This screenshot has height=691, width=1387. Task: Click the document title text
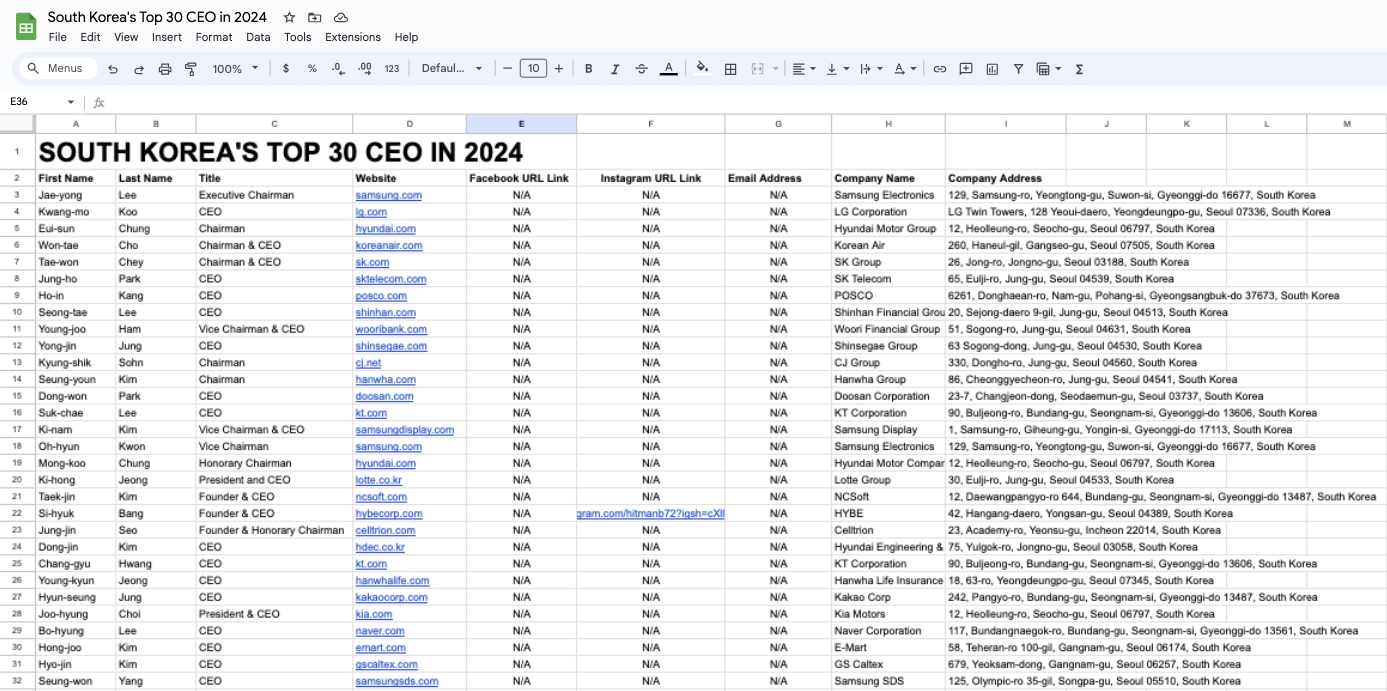point(157,17)
